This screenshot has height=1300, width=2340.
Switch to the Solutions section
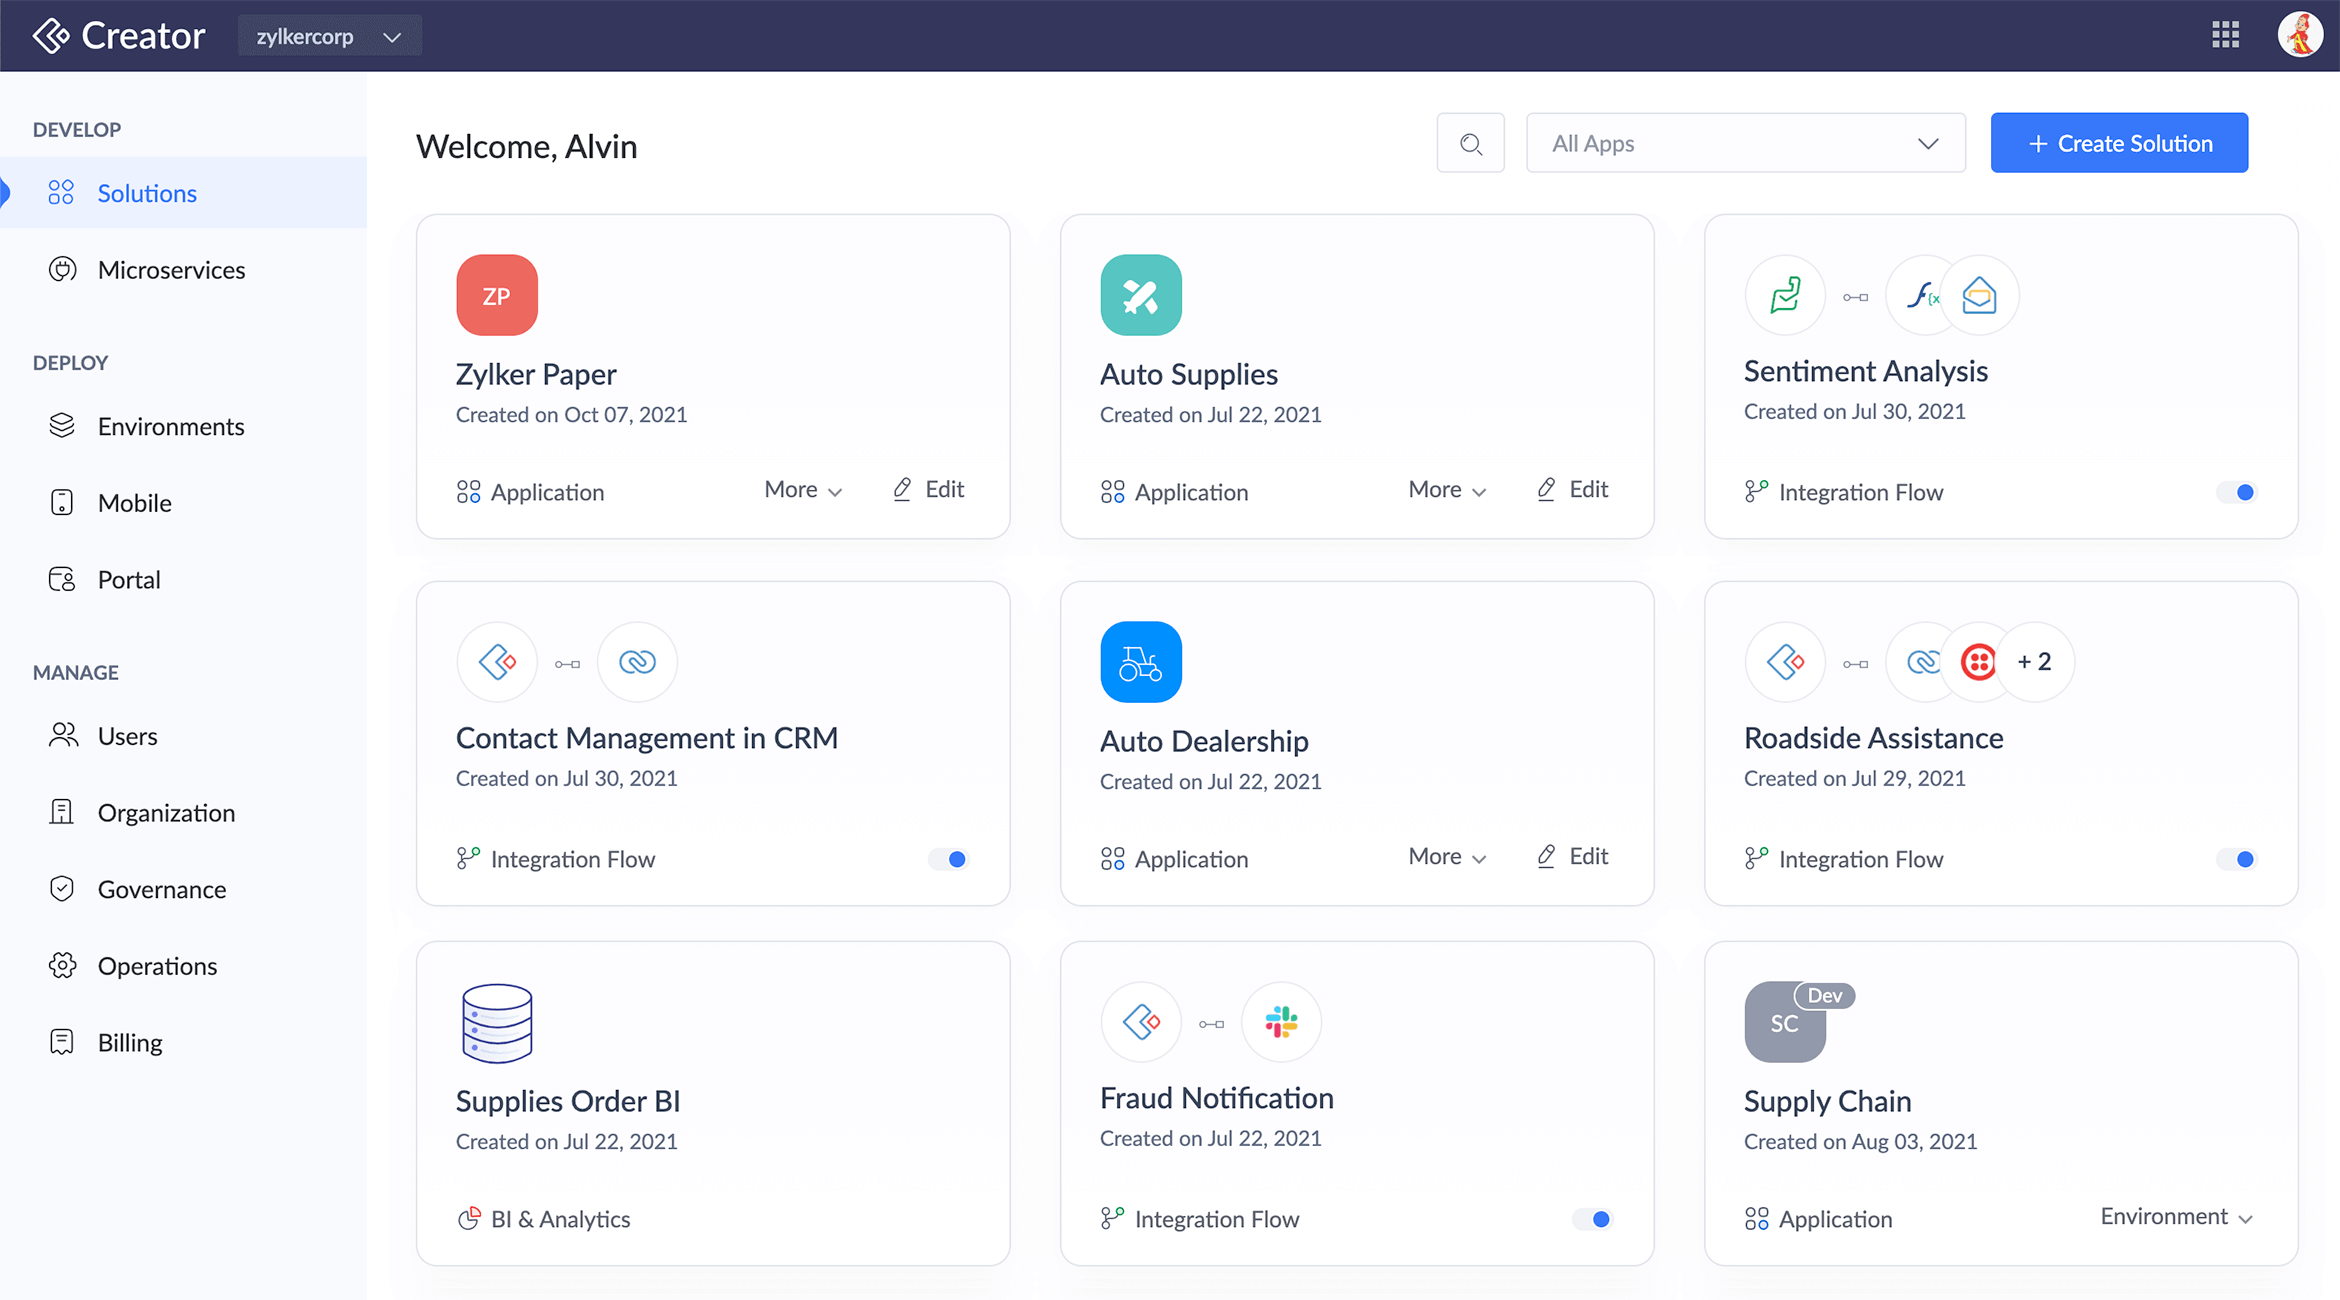[x=146, y=192]
